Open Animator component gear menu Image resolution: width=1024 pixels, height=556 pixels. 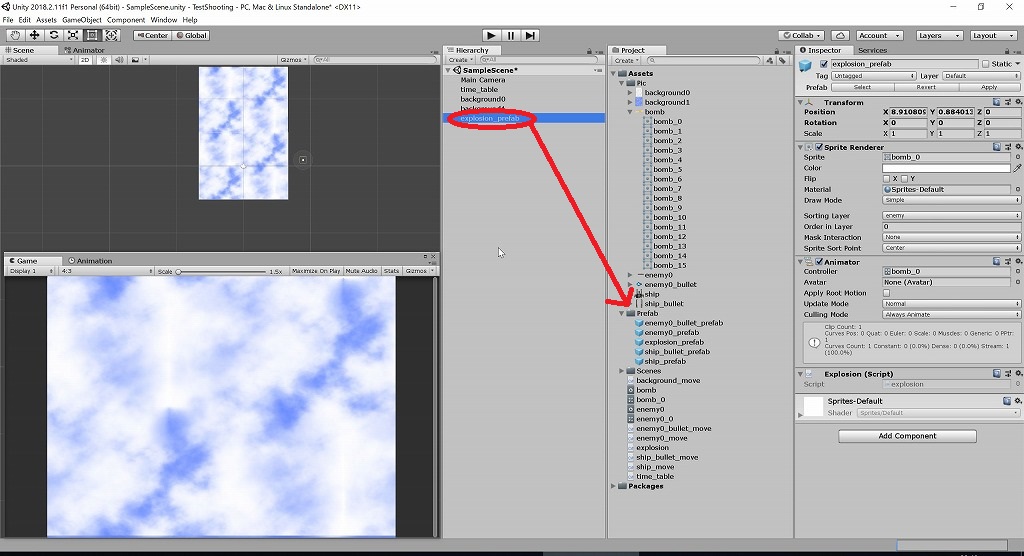coord(1017,261)
